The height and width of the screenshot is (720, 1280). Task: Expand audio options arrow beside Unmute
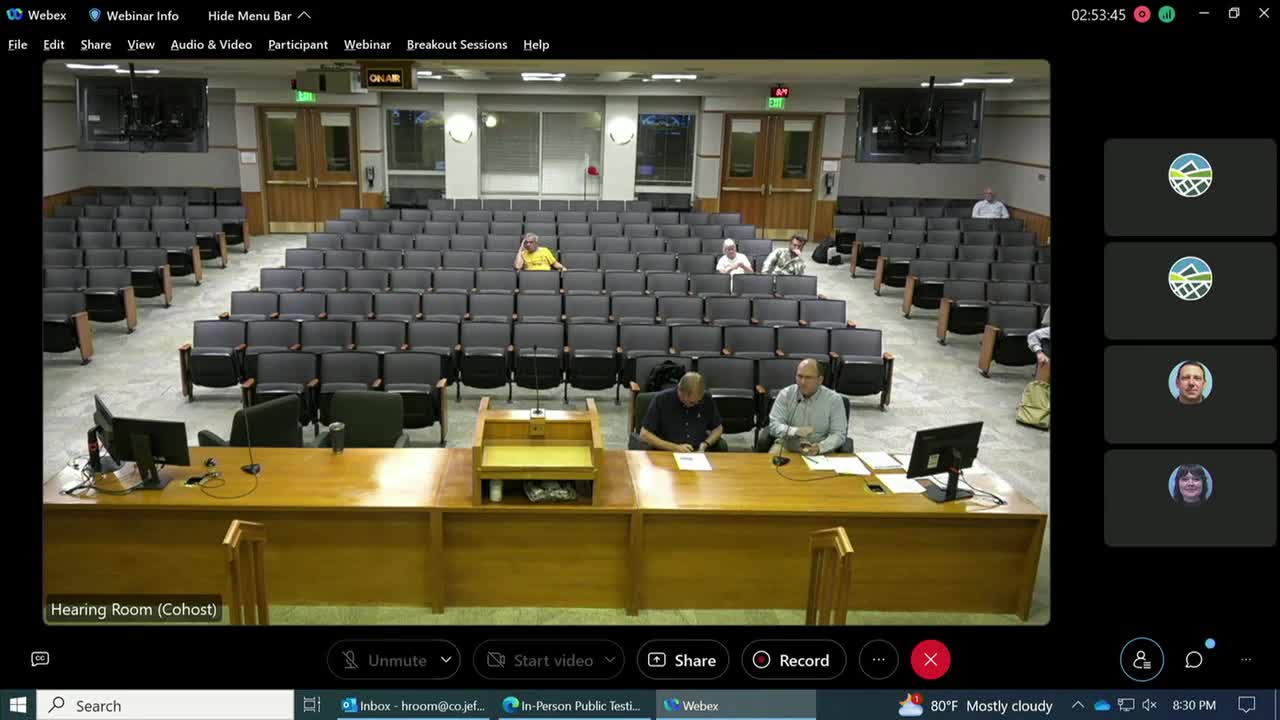[446, 660]
